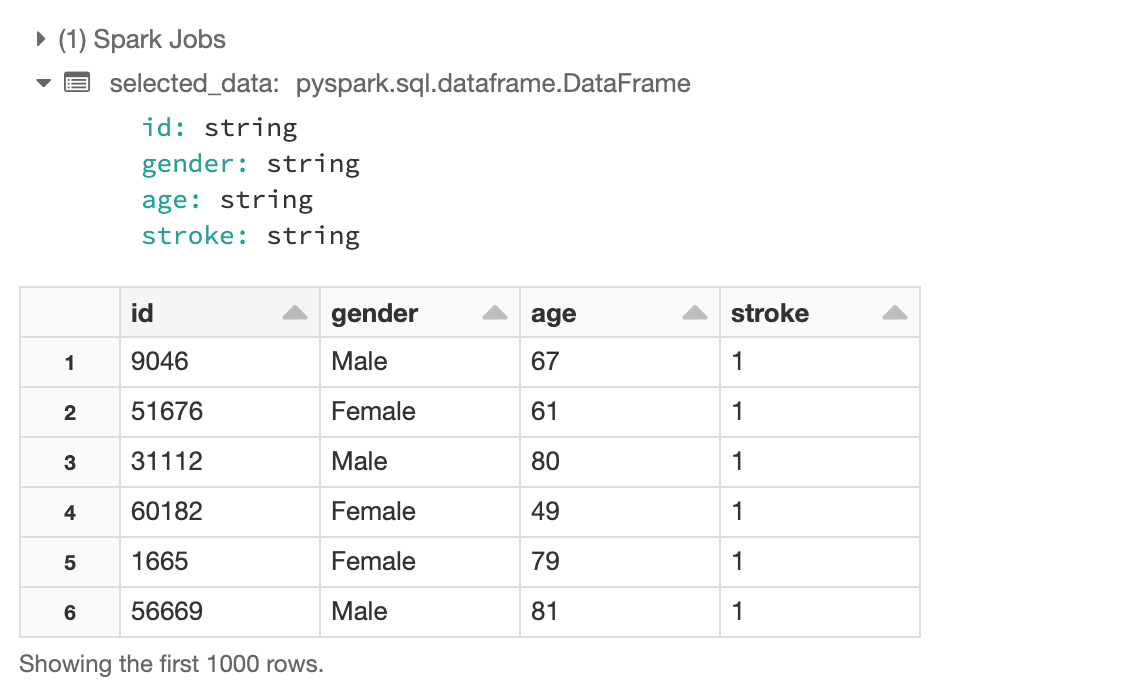Select the row numbered 3
The image size is (1127, 684).
tap(68, 462)
